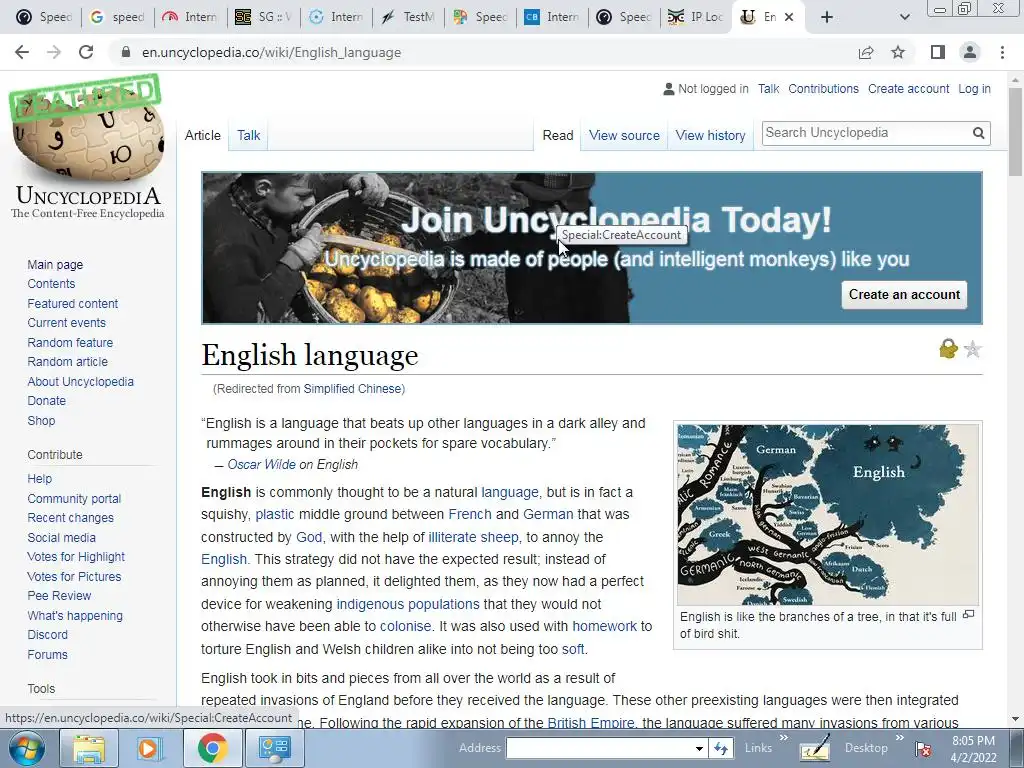Expand the Links toolbar chevron on taskbar

(784, 738)
